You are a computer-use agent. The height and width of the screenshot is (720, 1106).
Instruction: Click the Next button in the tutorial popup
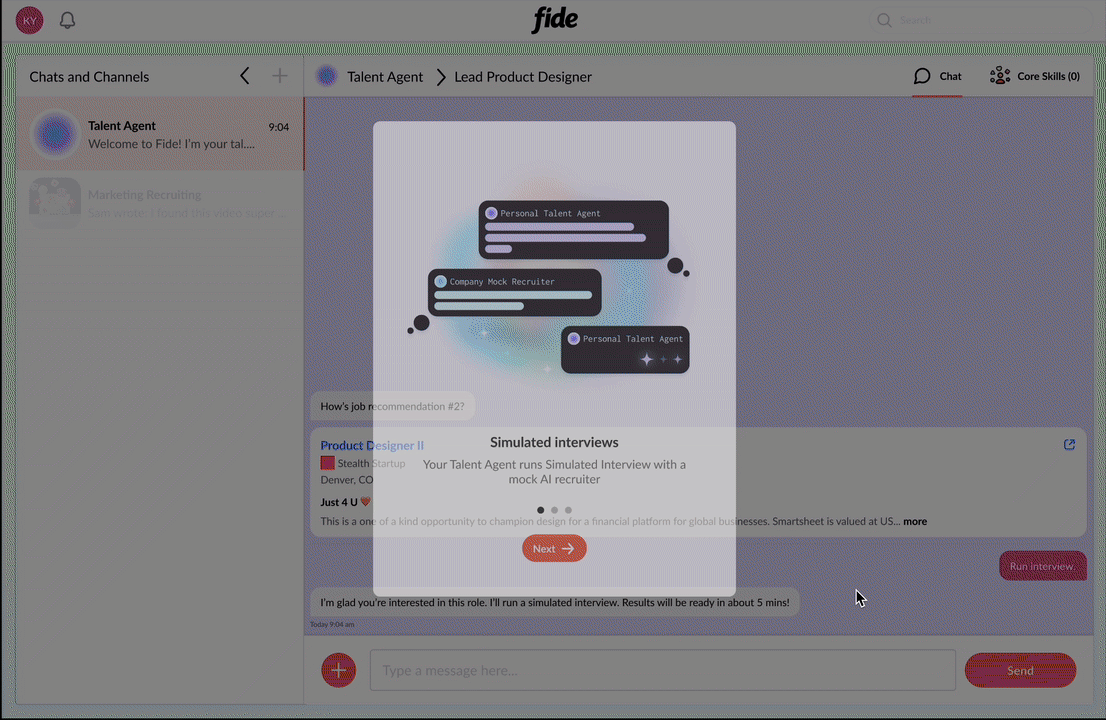tap(554, 548)
